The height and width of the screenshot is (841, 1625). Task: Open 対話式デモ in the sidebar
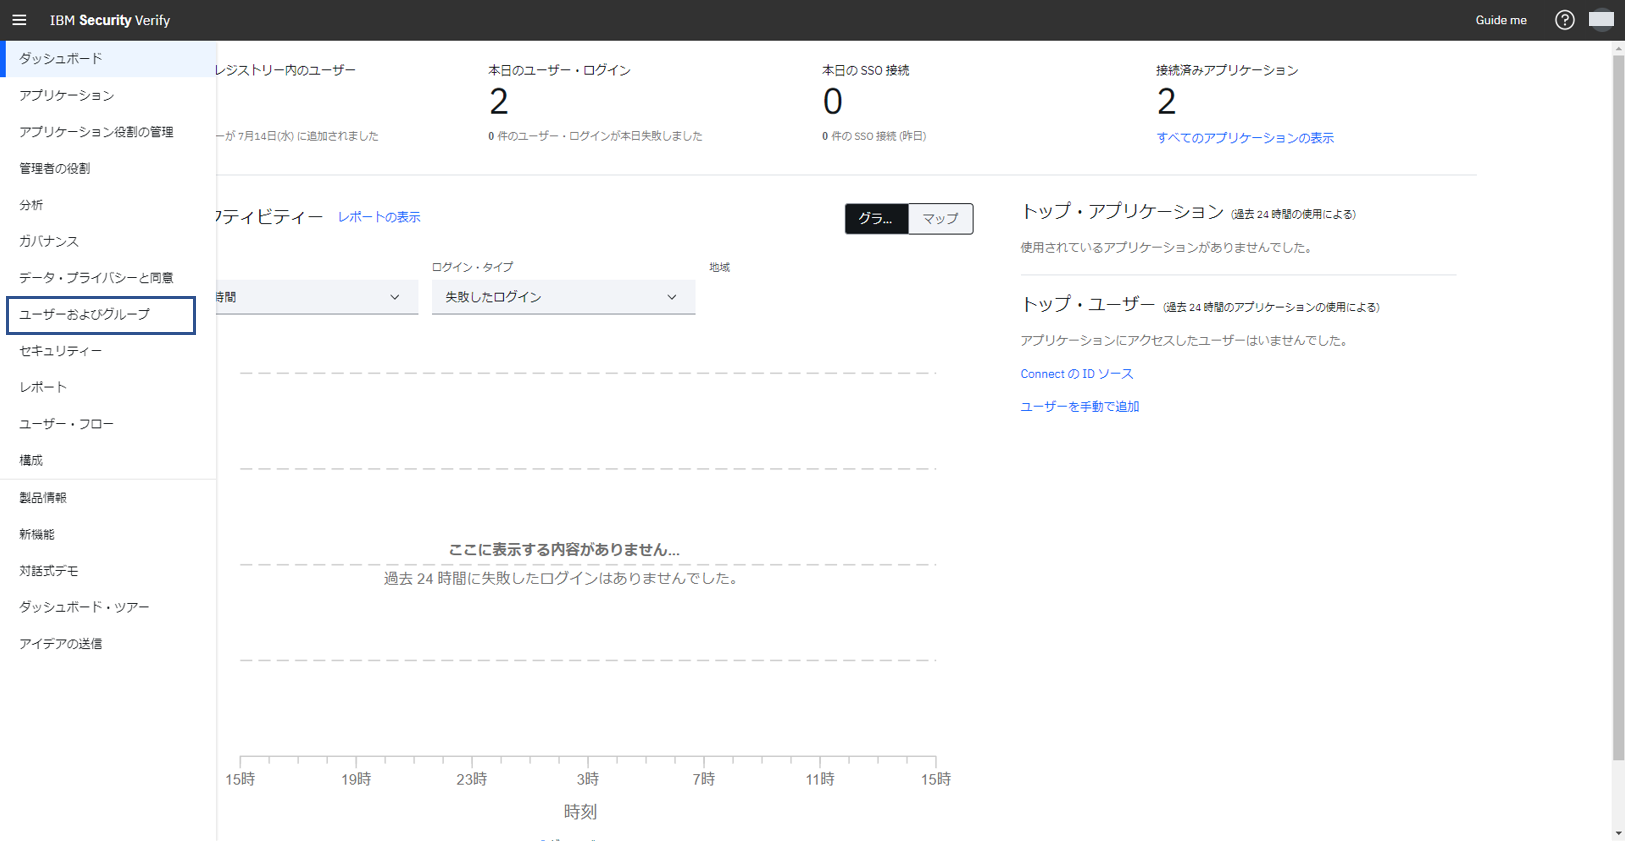coord(108,571)
